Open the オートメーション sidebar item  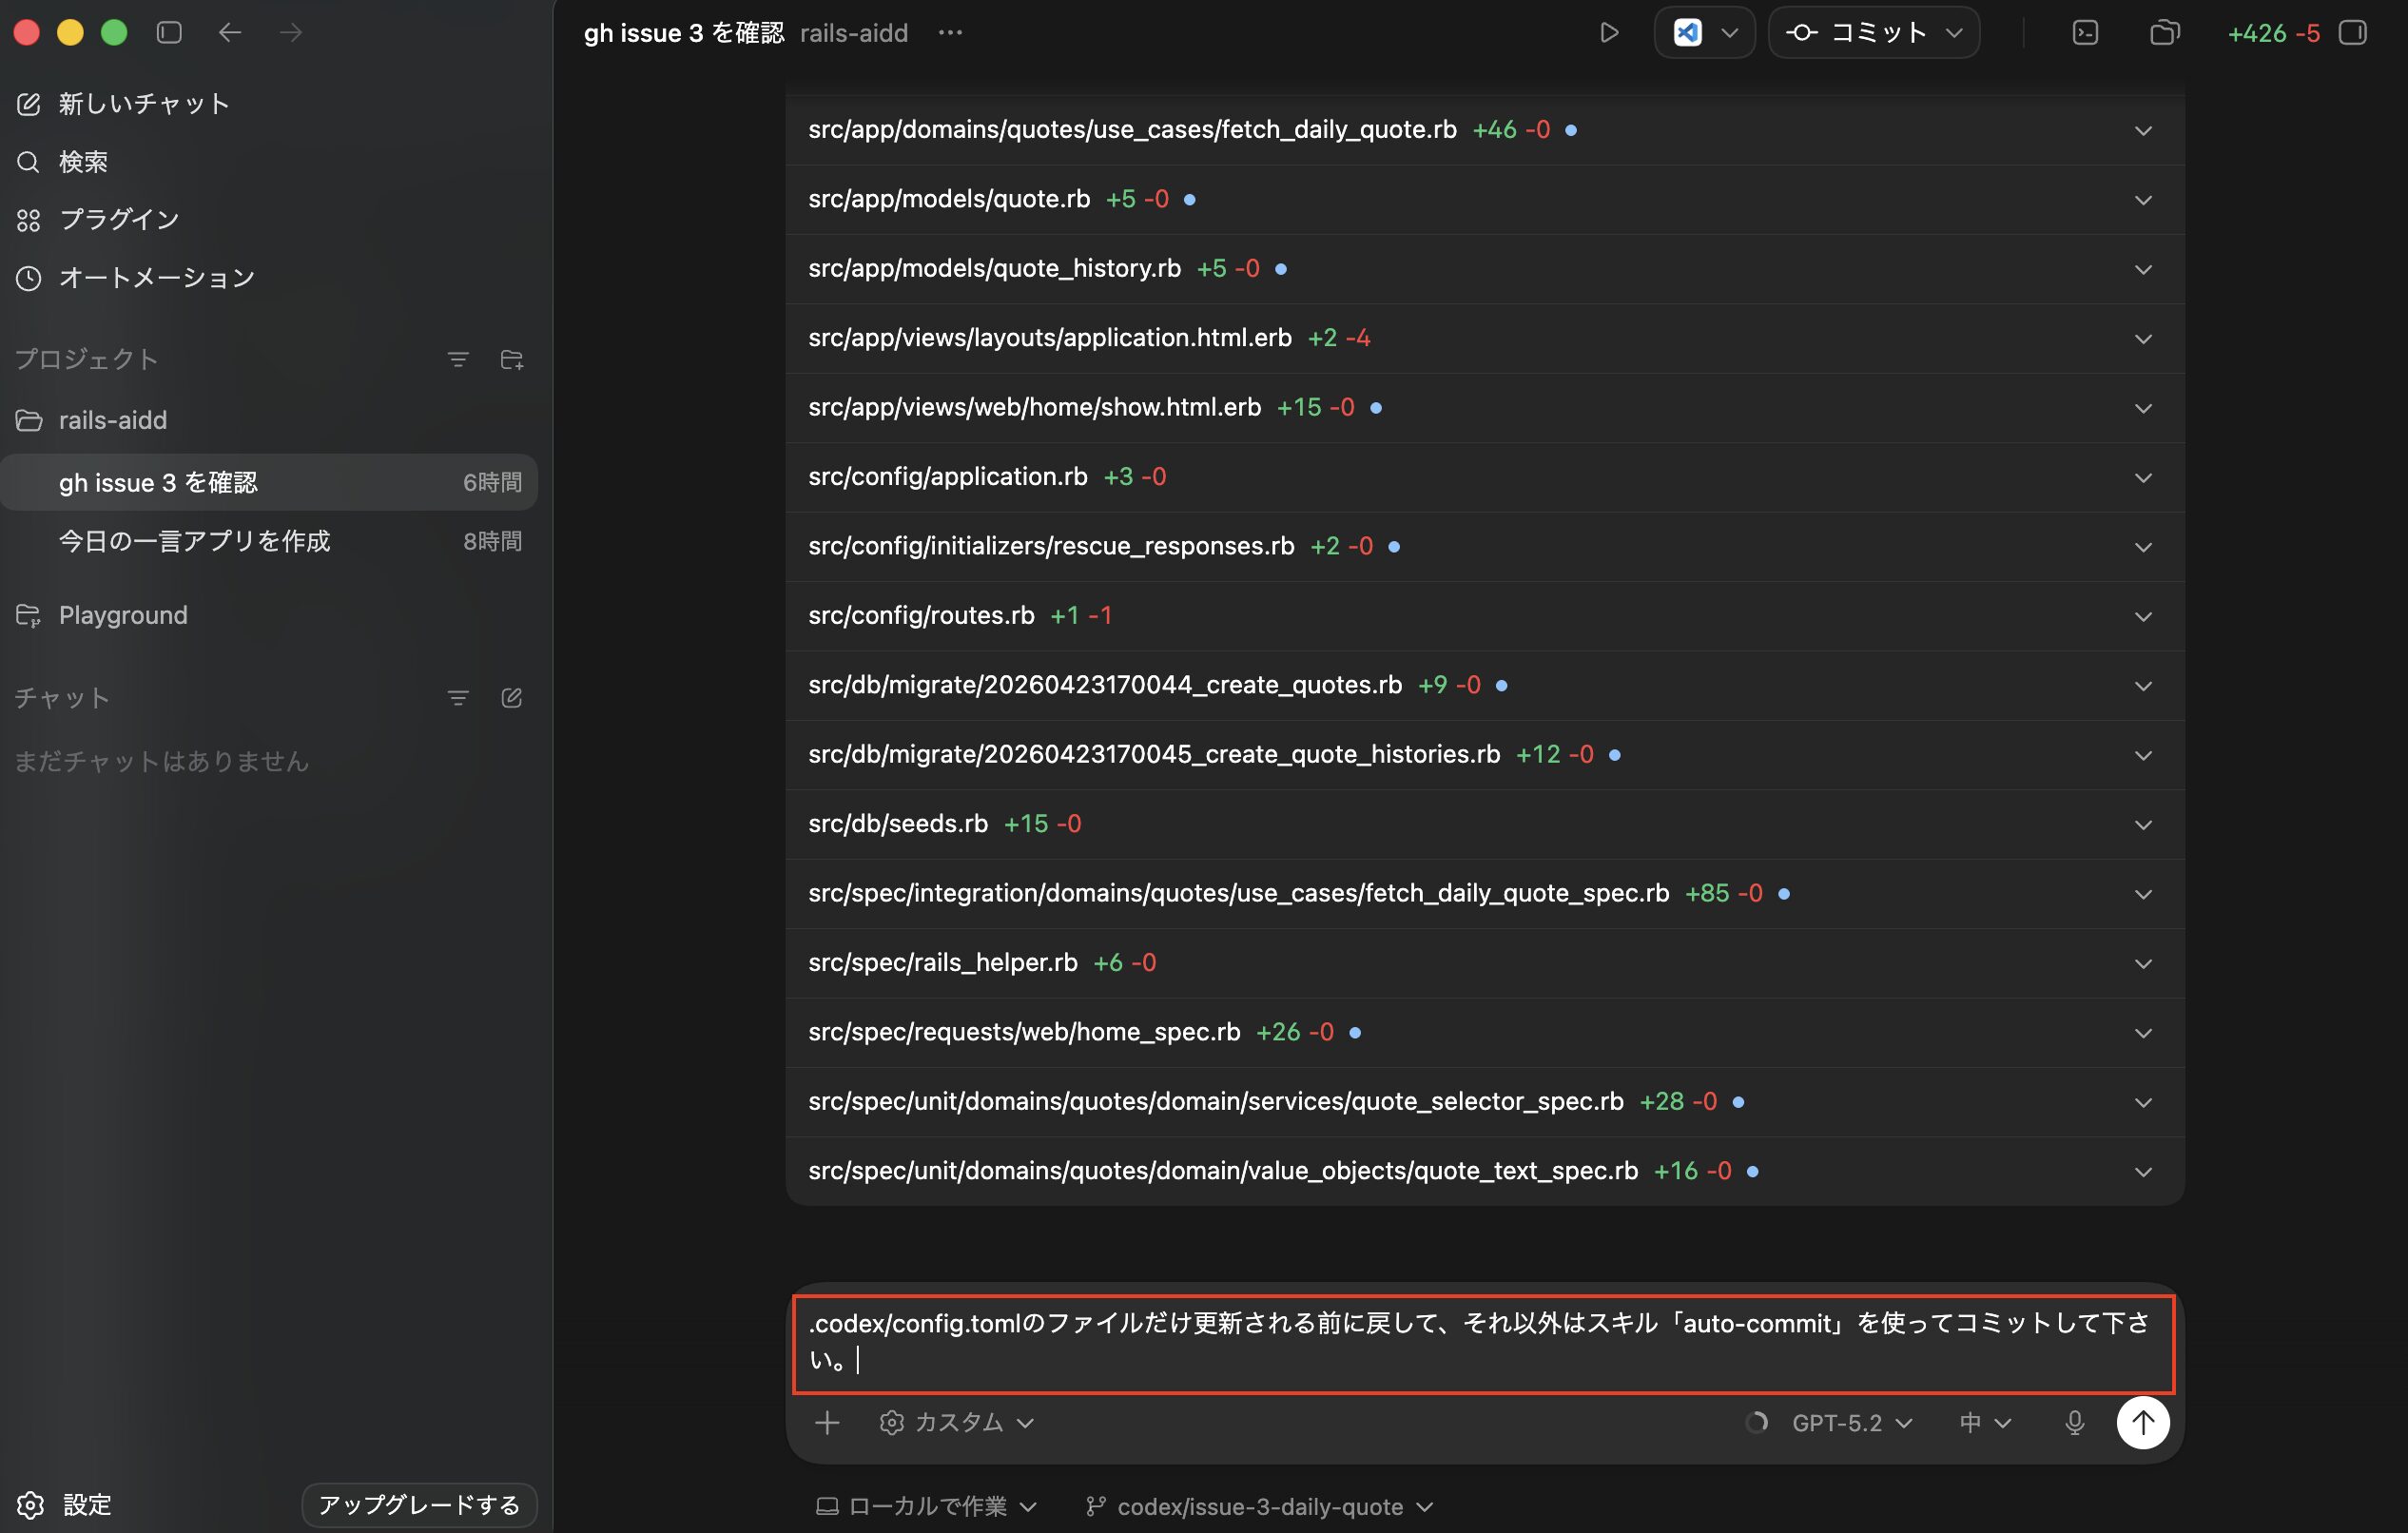156,277
